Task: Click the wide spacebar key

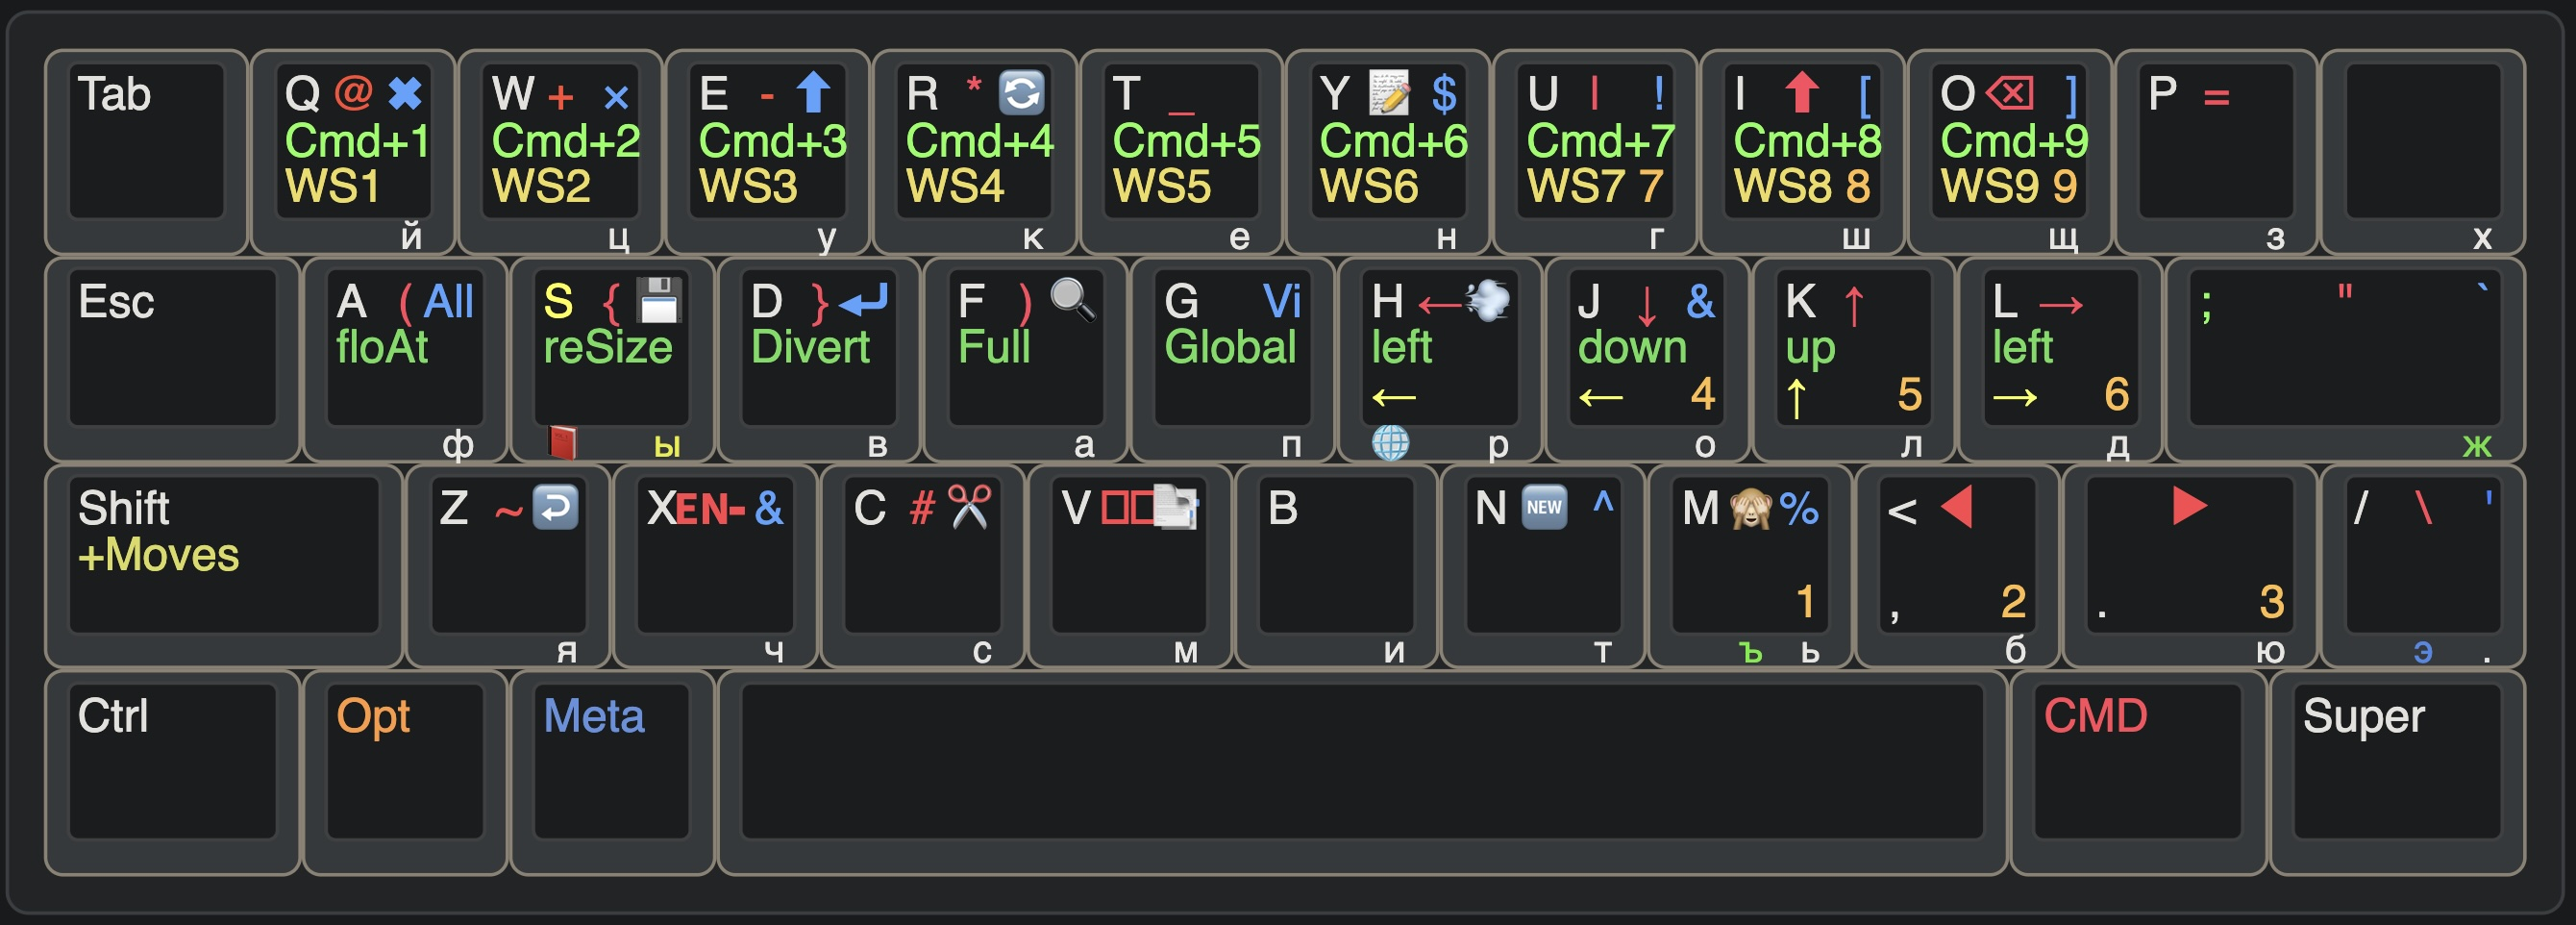Action: pos(1362,773)
